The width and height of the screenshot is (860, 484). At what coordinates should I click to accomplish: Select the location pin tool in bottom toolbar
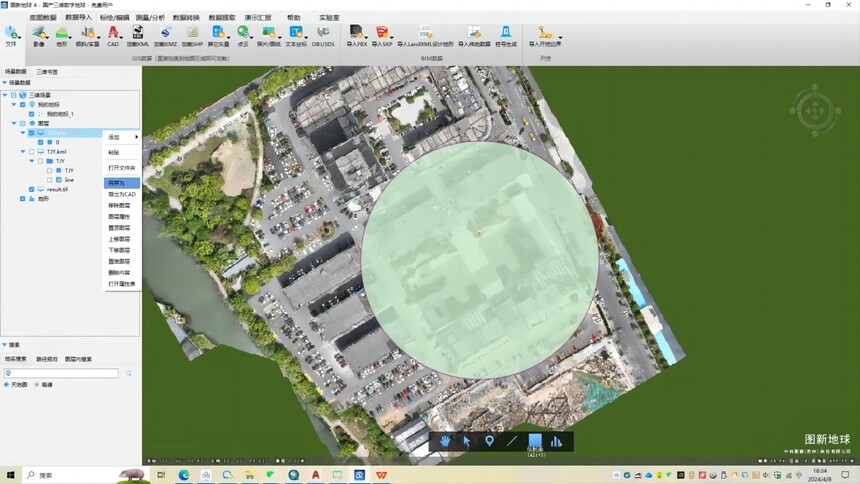click(x=489, y=441)
